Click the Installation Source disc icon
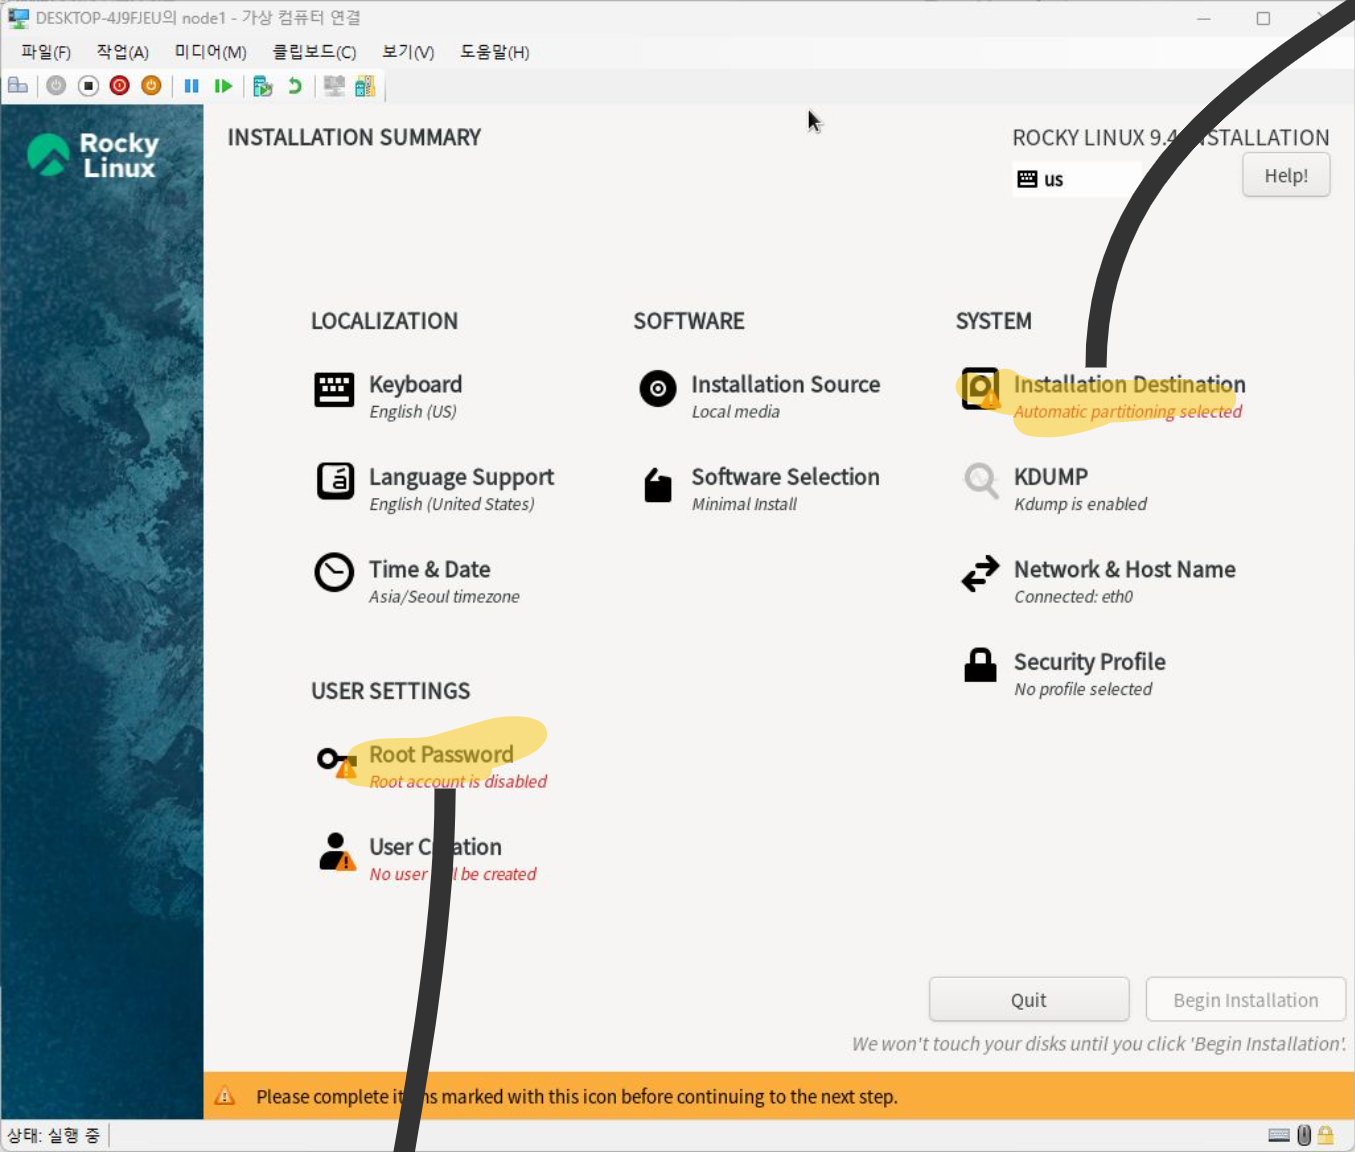 [658, 388]
